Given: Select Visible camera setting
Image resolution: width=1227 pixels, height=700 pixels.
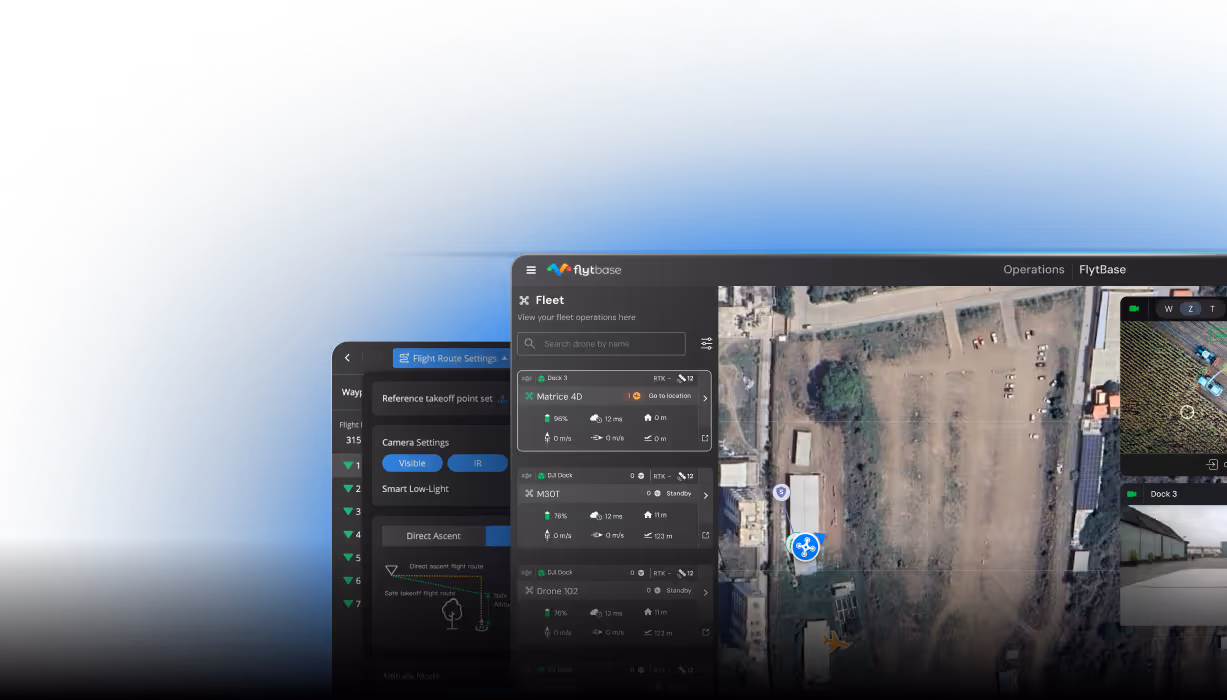Looking at the screenshot, I should coord(412,463).
